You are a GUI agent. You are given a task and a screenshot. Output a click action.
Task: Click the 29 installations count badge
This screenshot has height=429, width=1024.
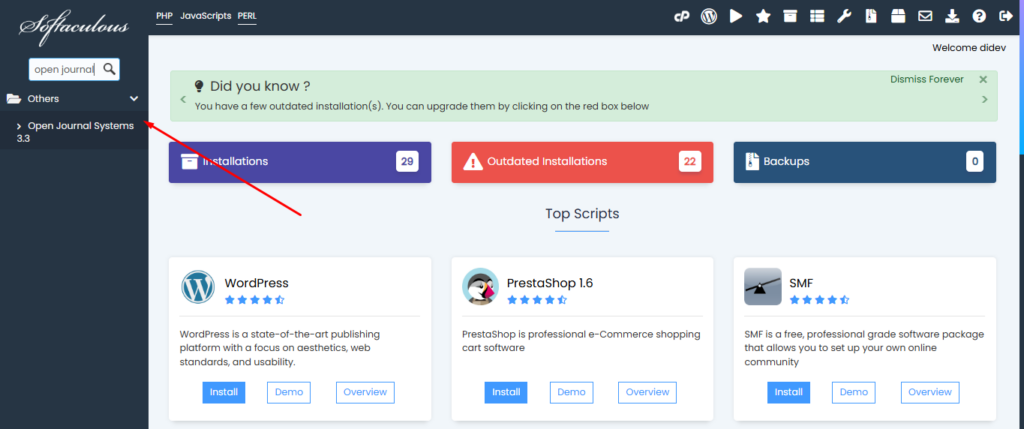click(x=407, y=161)
